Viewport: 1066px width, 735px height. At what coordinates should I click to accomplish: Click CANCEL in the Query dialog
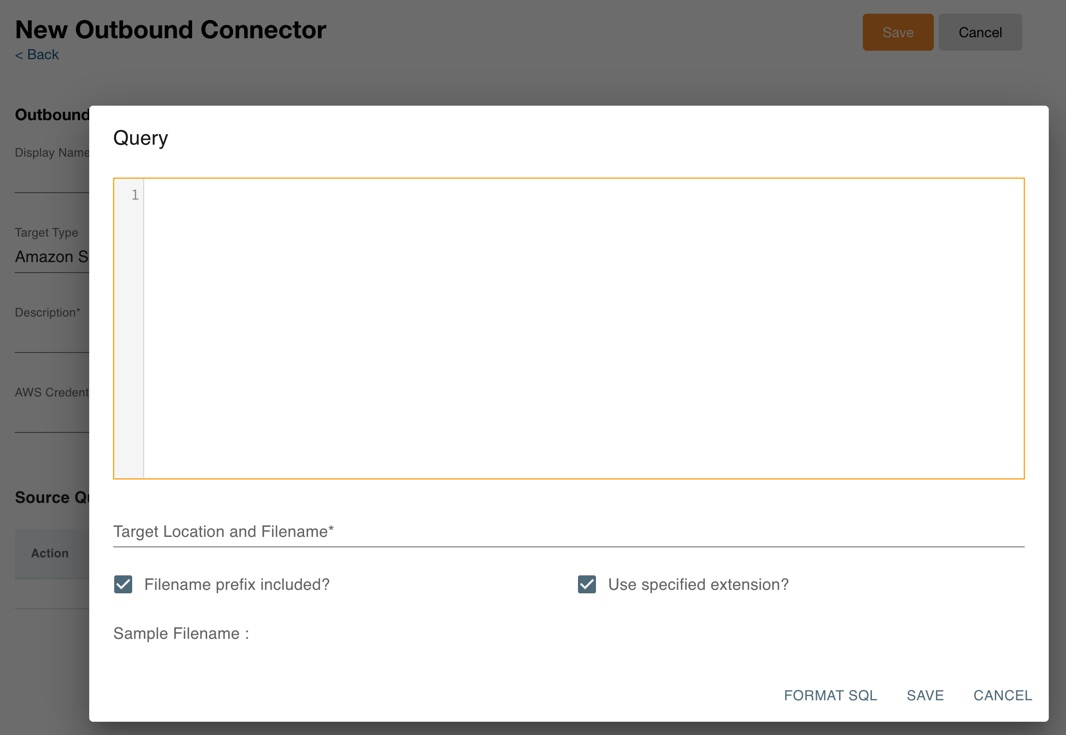point(1002,695)
